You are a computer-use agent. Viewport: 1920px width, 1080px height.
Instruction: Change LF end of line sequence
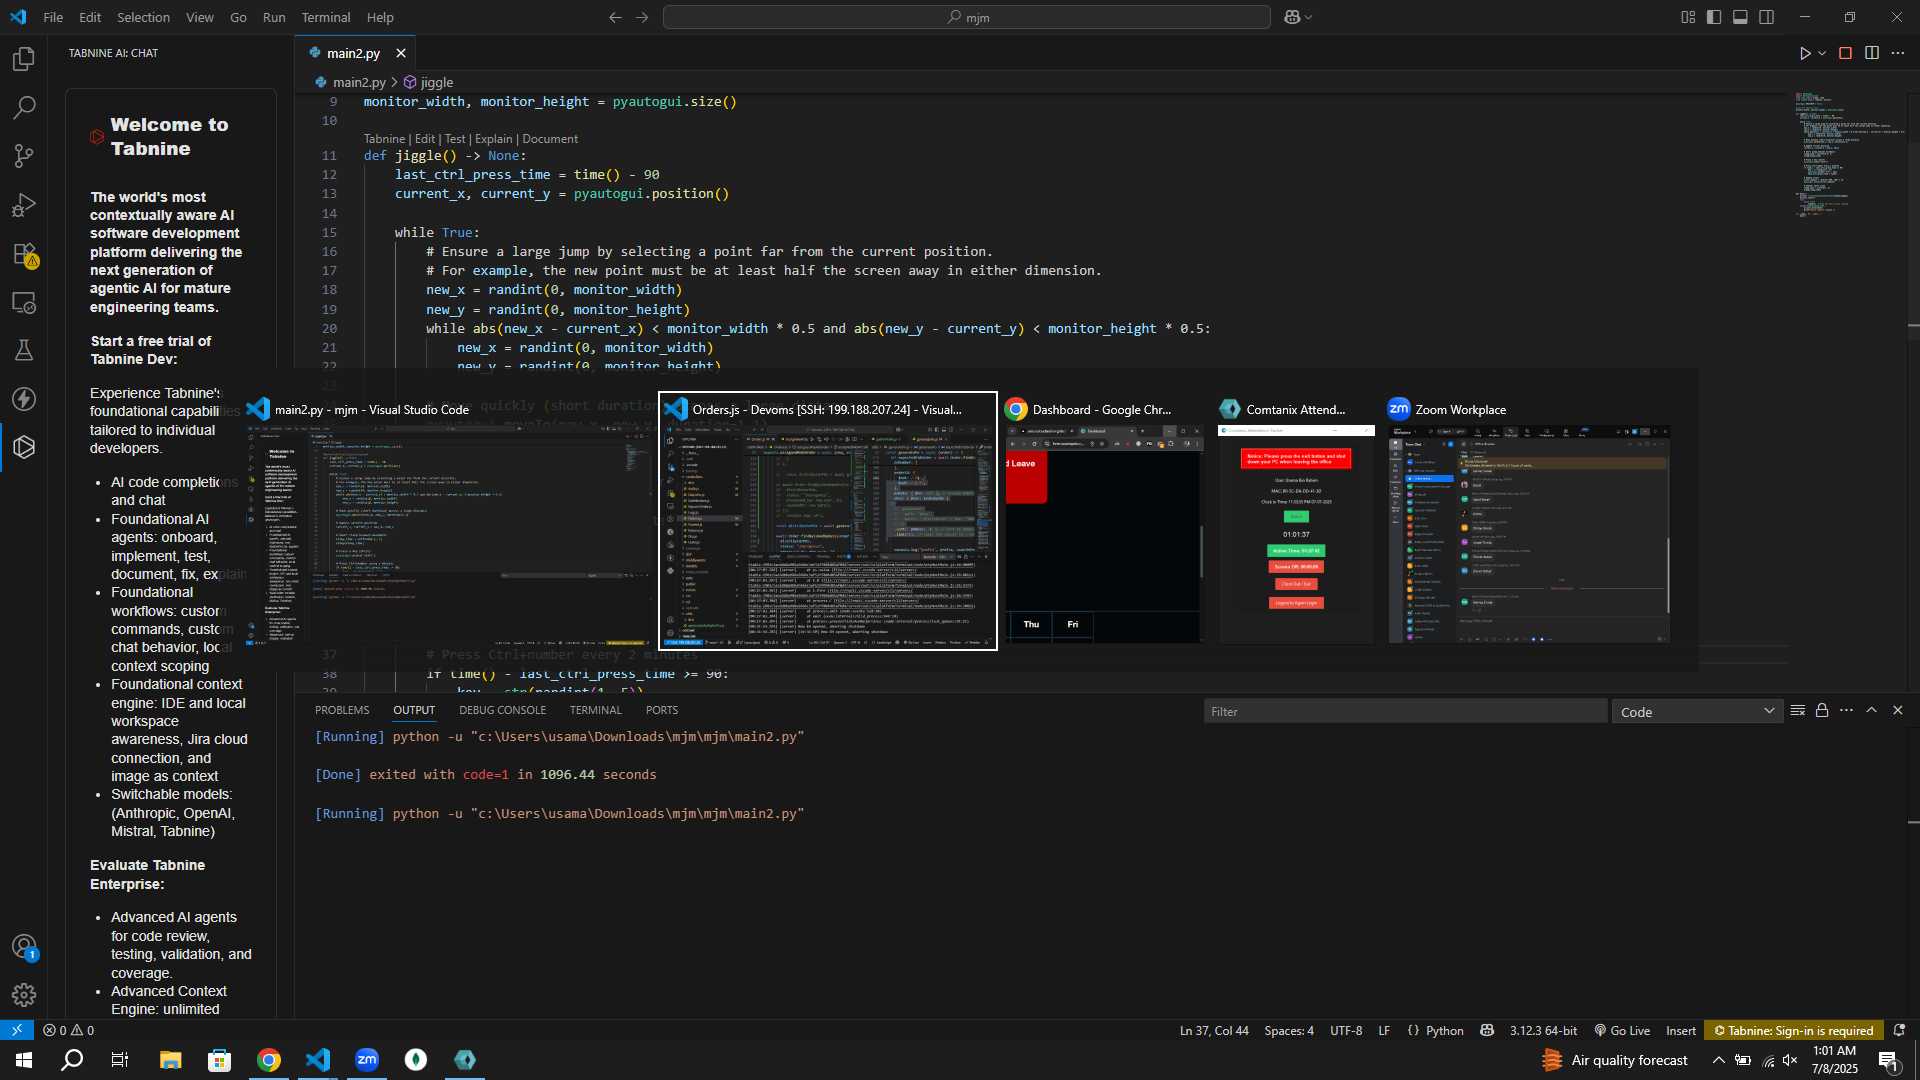1384,1030
